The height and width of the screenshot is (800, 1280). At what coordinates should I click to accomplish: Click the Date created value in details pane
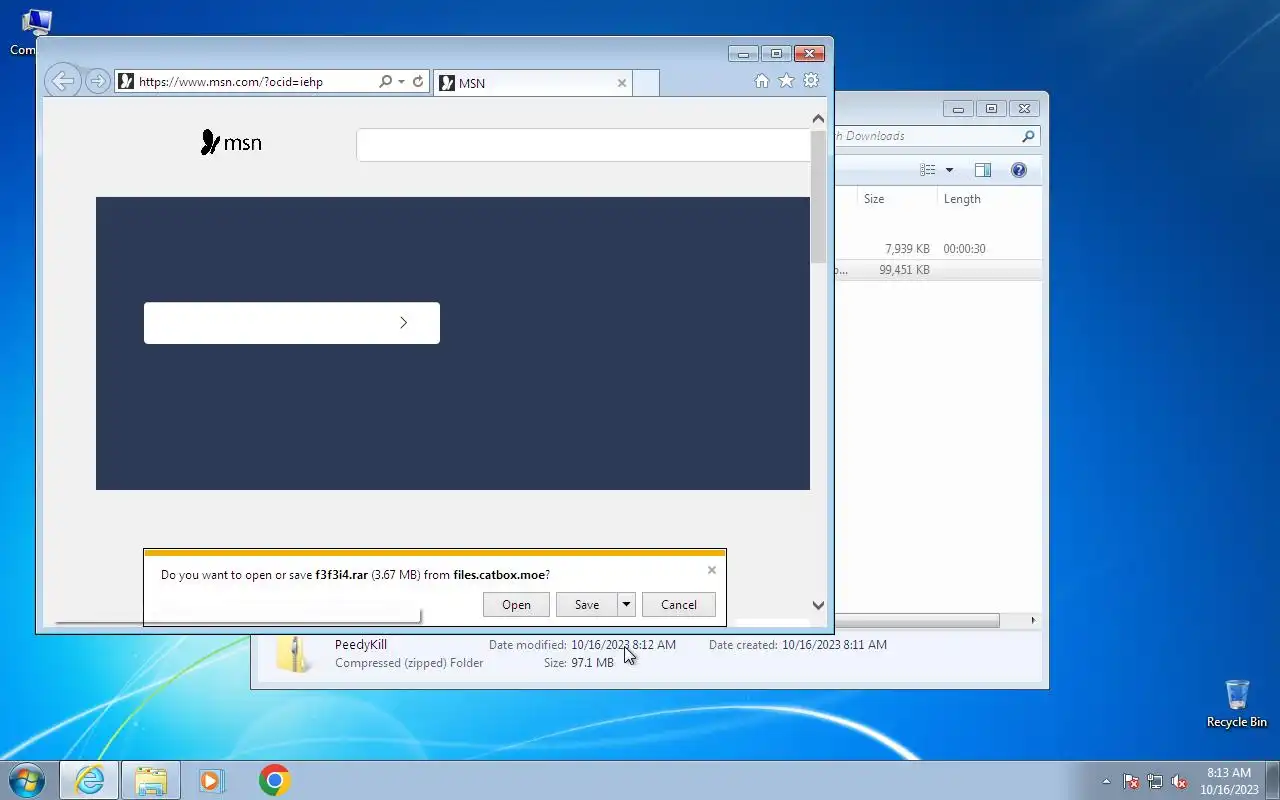click(x=834, y=645)
